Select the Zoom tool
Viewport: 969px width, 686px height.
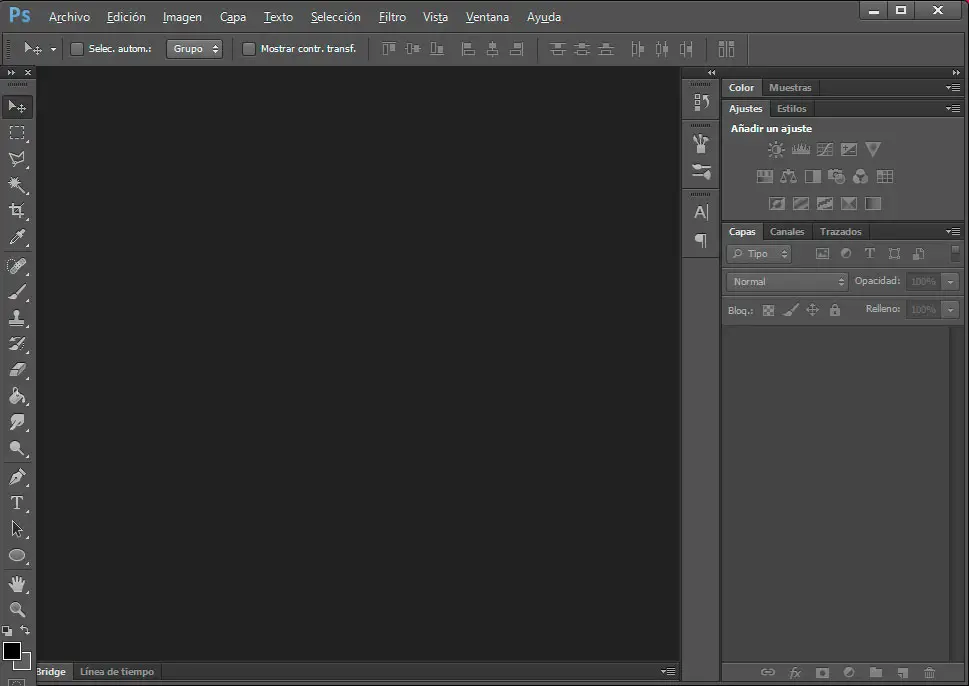click(17, 609)
